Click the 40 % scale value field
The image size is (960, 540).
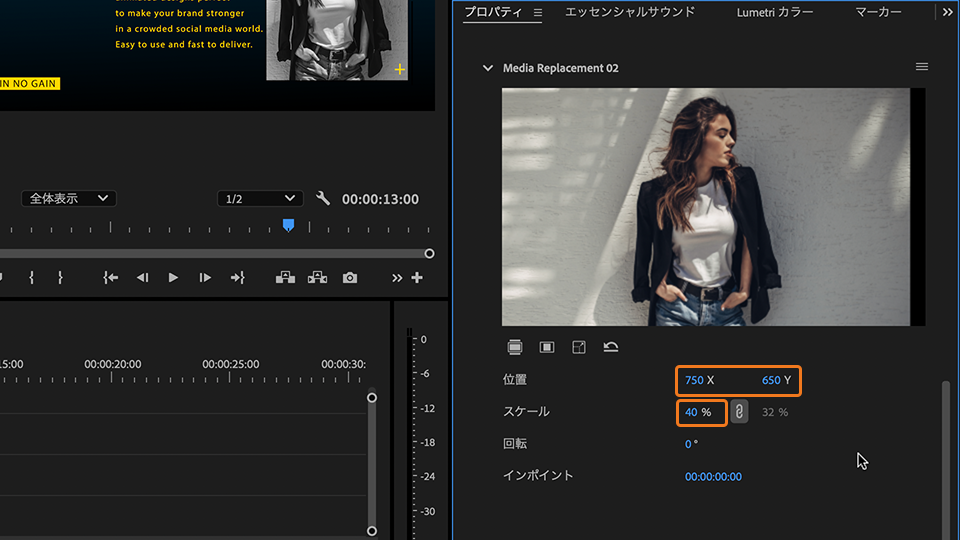click(x=692, y=412)
